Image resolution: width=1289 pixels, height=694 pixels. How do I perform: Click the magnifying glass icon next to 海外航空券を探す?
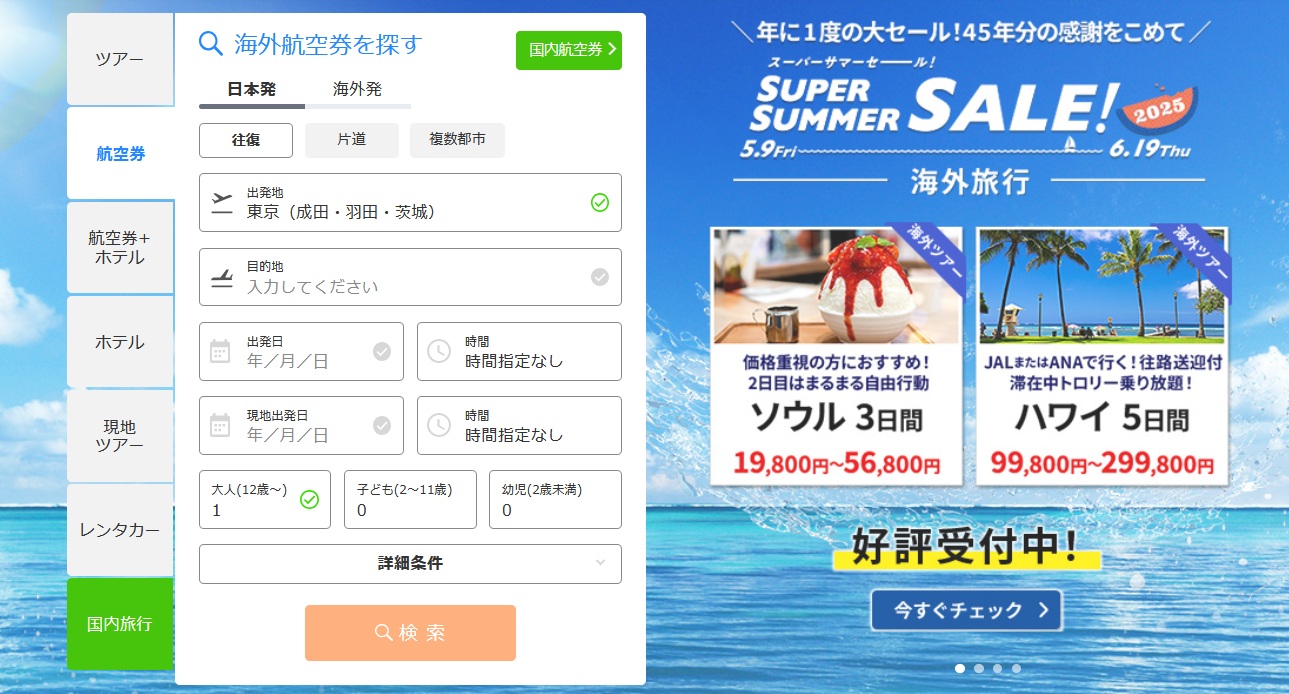click(211, 43)
